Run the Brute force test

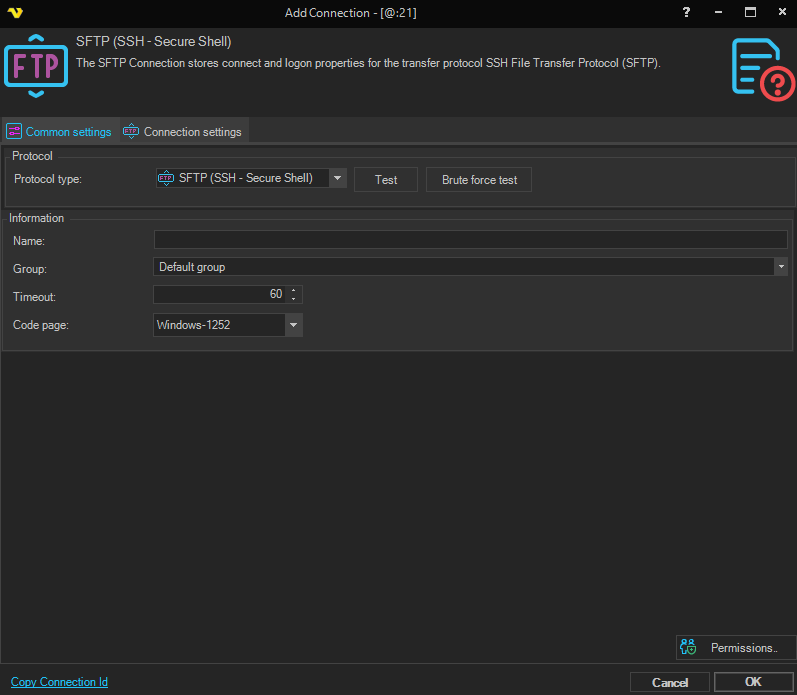(x=479, y=180)
